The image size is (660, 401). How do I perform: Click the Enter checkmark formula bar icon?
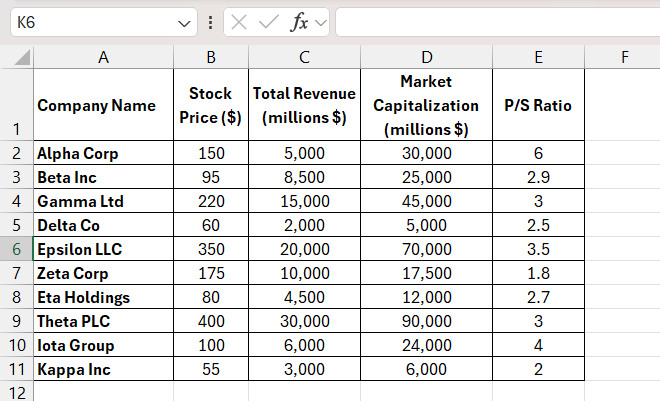tap(269, 22)
